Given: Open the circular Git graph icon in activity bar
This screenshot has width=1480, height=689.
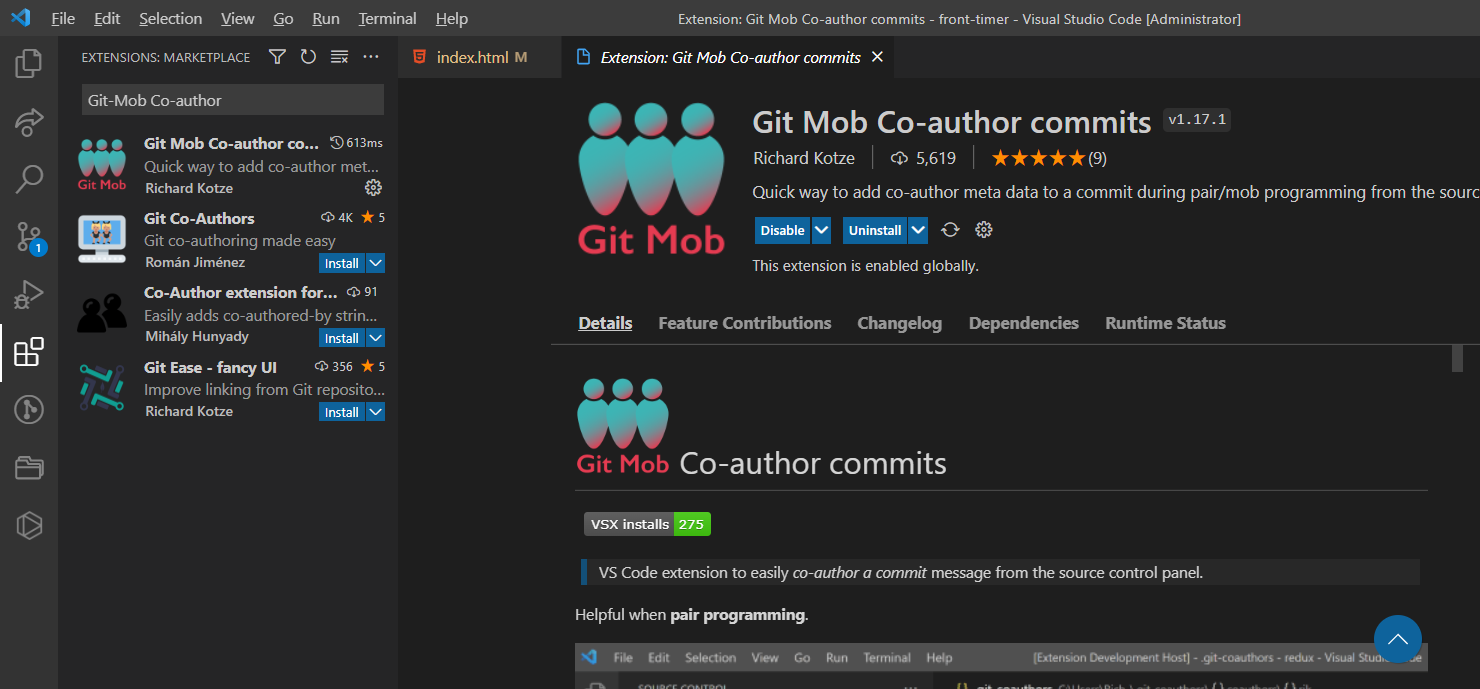Looking at the screenshot, I should (29, 410).
